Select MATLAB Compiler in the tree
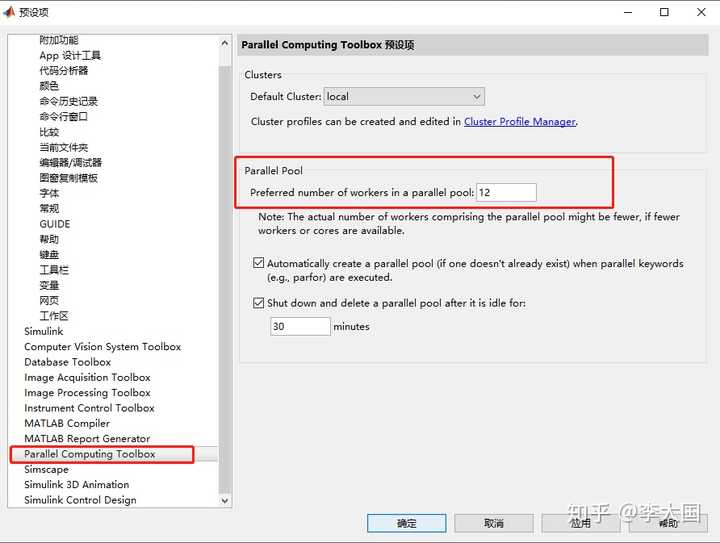The height and width of the screenshot is (543, 720). tap(67, 423)
